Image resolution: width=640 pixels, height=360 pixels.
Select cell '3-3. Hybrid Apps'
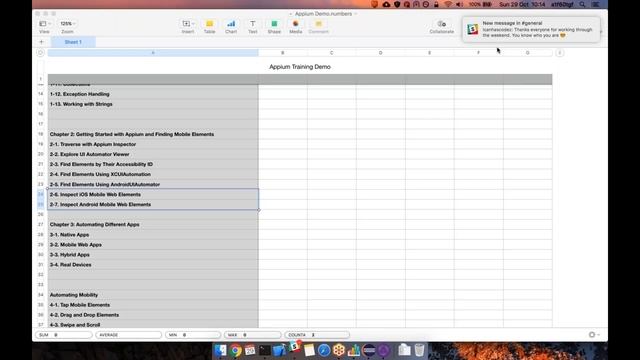pos(153,255)
